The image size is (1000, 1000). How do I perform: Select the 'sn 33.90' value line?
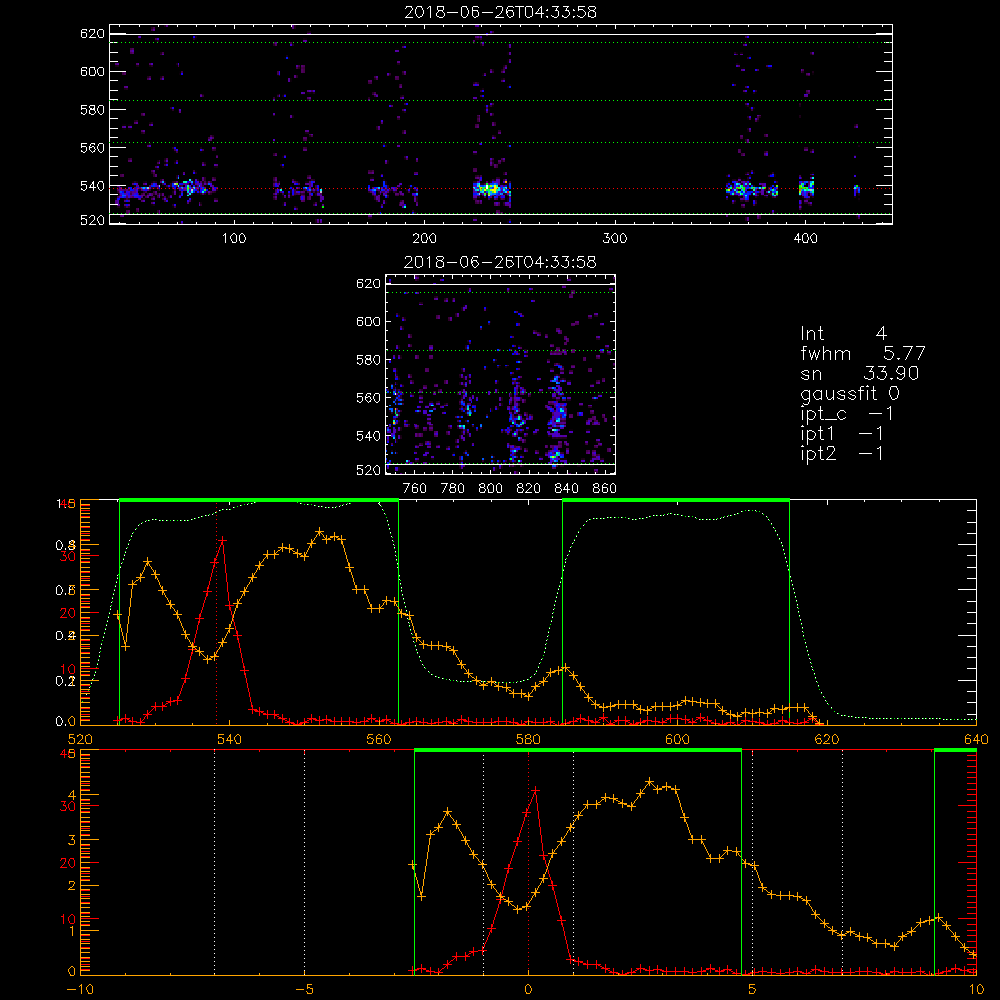point(860,374)
